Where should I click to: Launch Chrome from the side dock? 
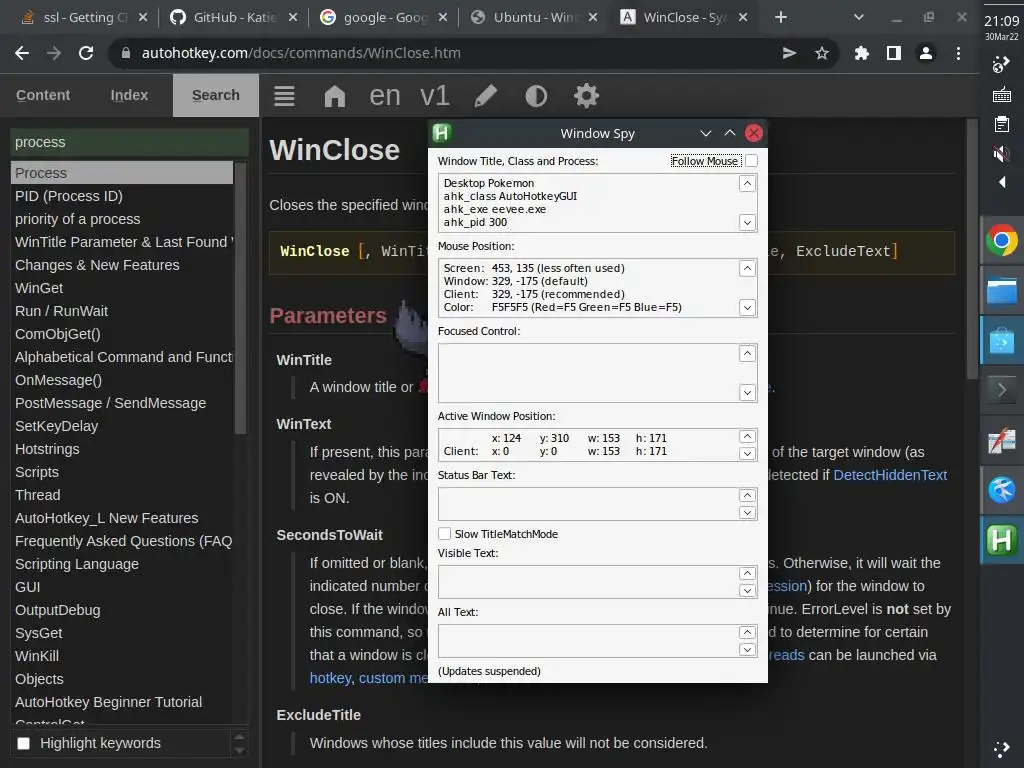[1001, 240]
